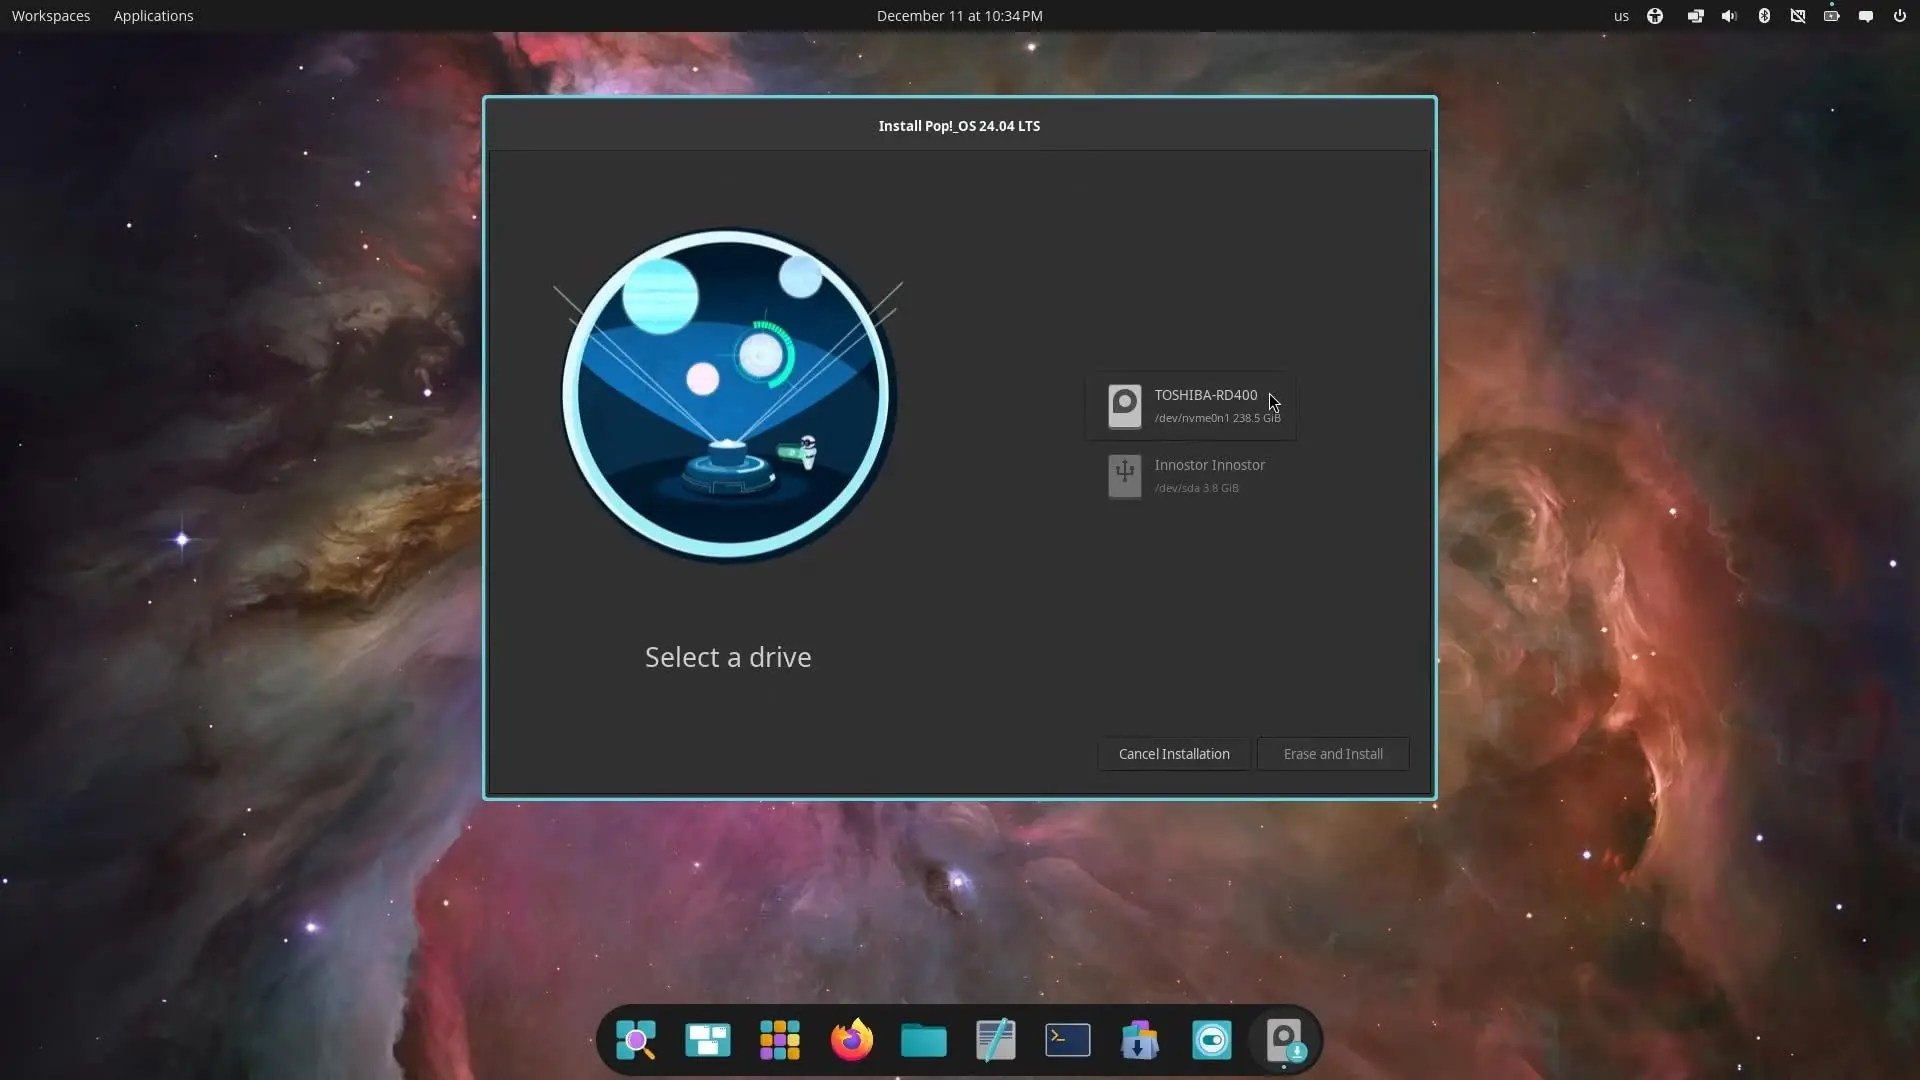Launch the Terminal from the dock

click(x=1068, y=1040)
